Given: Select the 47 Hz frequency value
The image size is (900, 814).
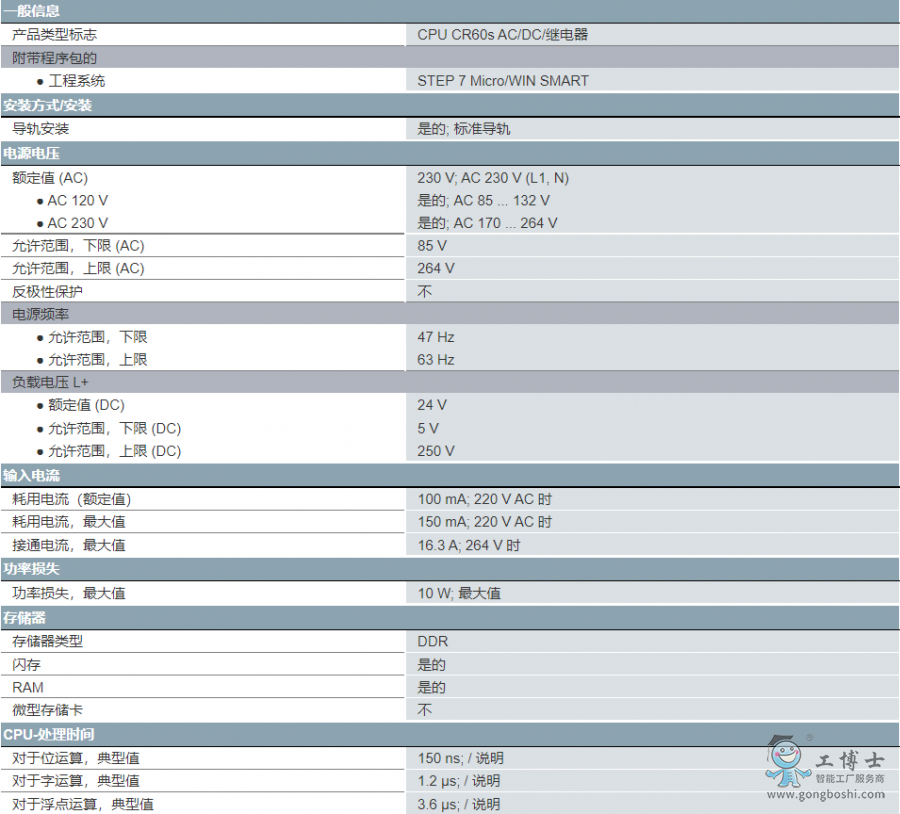Looking at the screenshot, I should pos(436,338).
